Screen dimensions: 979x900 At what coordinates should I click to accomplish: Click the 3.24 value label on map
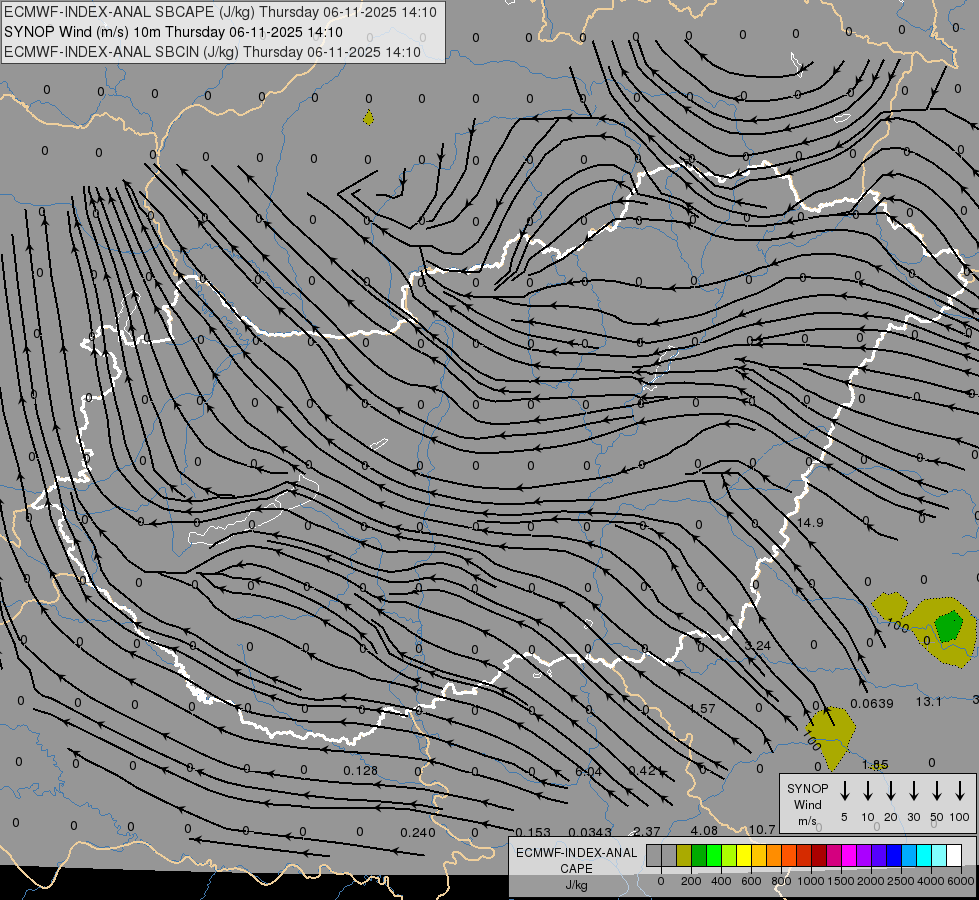(x=758, y=646)
